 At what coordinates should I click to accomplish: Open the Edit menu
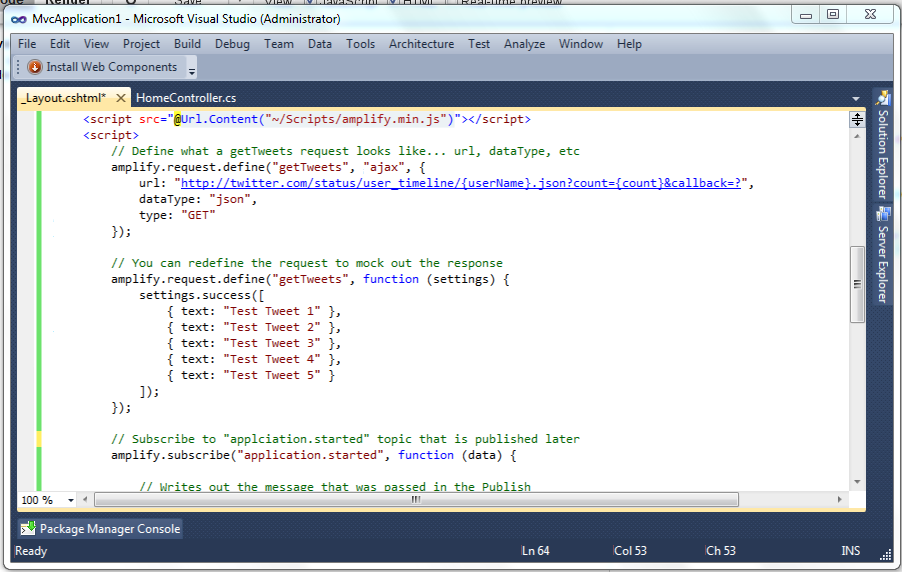click(60, 44)
